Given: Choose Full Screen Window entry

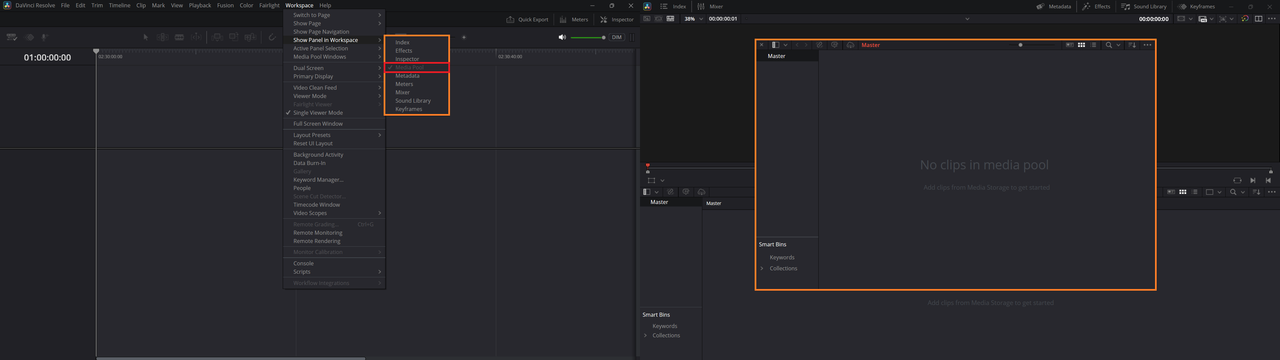Looking at the screenshot, I should pos(333,124).
